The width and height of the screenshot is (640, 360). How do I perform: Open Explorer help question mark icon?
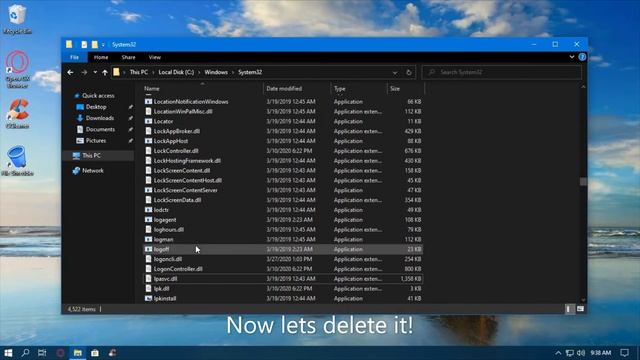[x=582, y=57]
